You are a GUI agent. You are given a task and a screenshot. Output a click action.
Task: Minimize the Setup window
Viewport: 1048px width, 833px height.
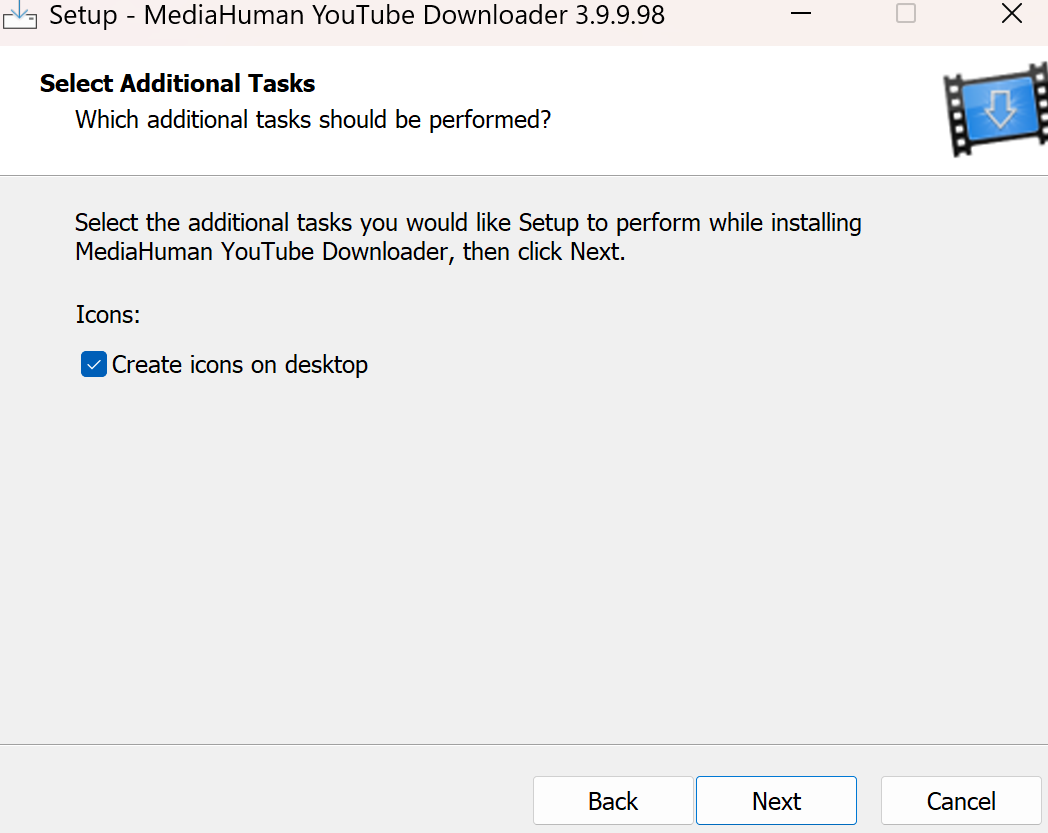coord(800,15)
